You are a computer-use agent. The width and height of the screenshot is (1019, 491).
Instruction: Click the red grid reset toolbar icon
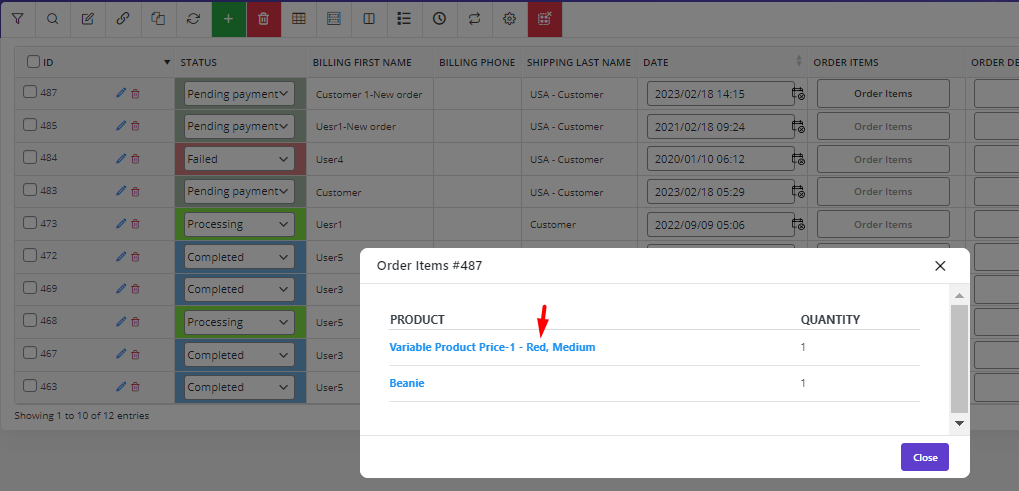click(545, 19)
